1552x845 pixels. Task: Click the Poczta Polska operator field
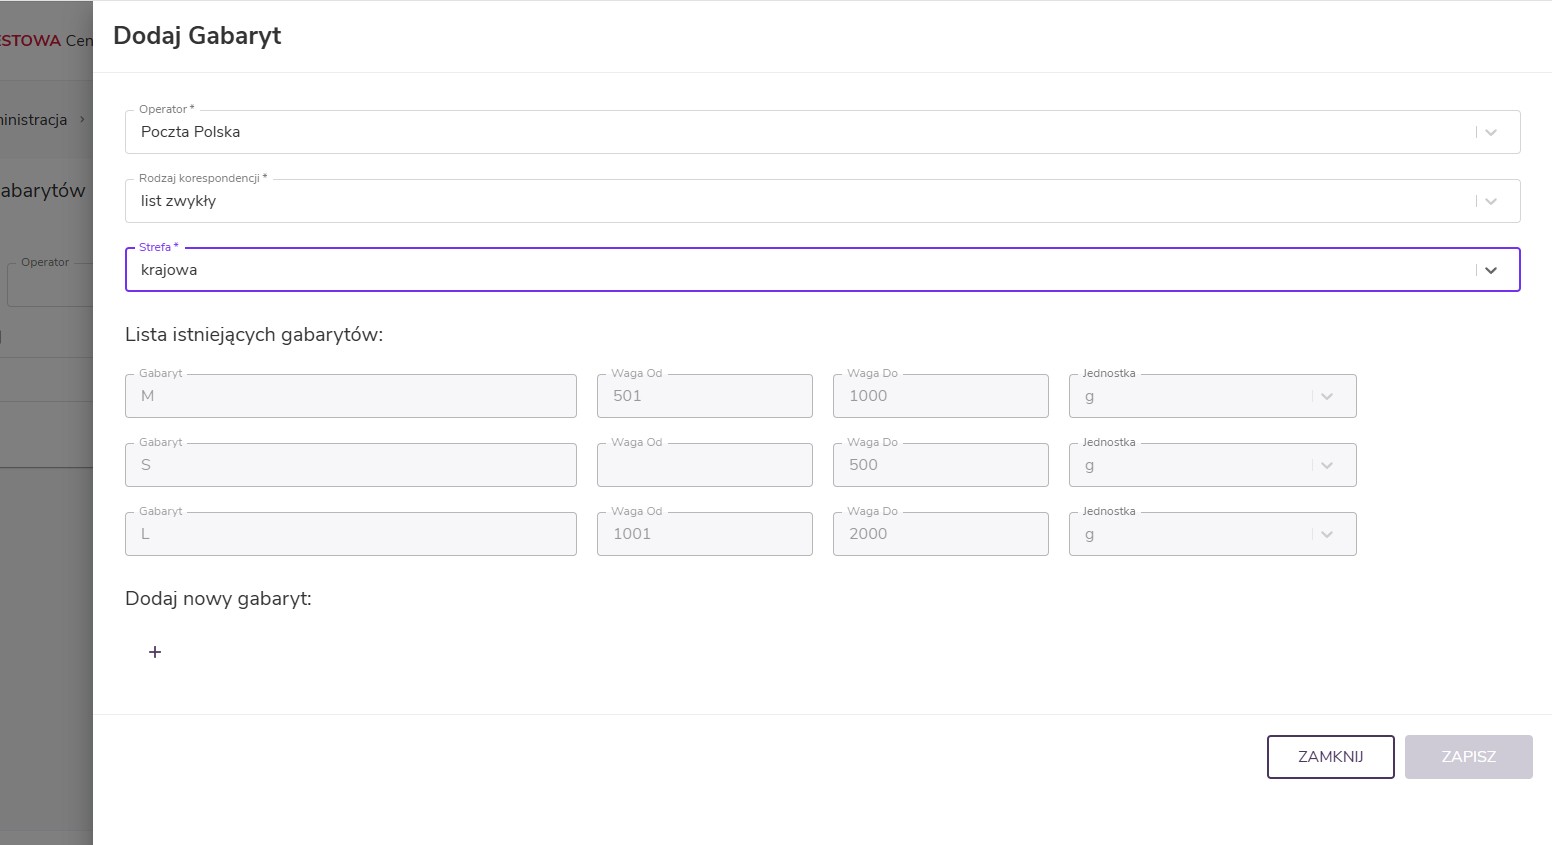[x=800, y=132]
